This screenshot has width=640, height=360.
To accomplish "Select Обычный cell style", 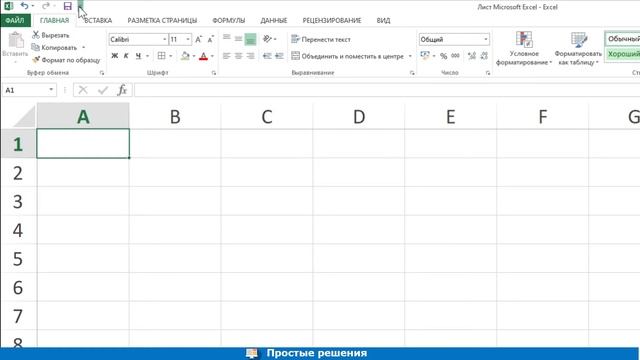I will point(623,39).
